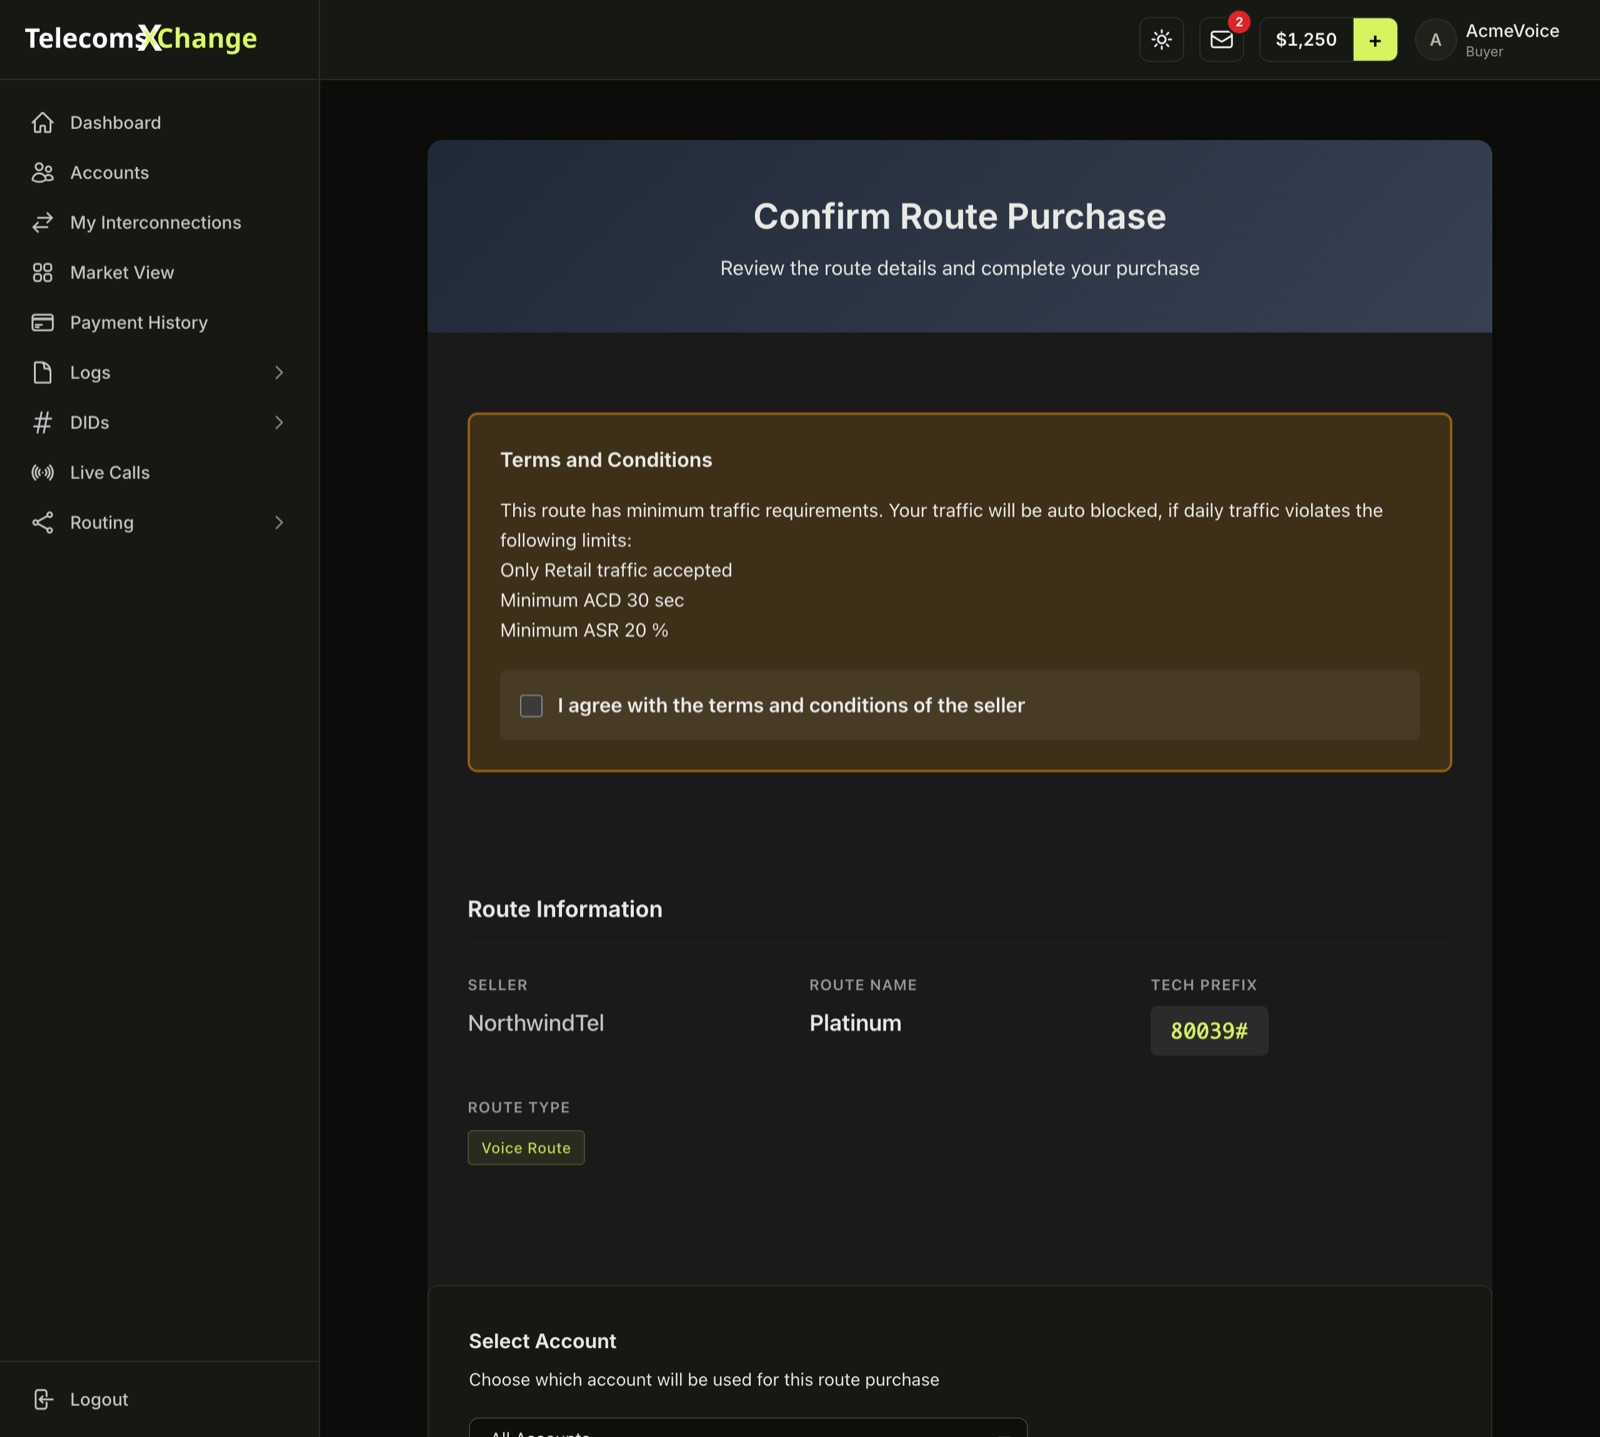Click the Logs file icon
1600x1437 pixels.
[42, 372]
